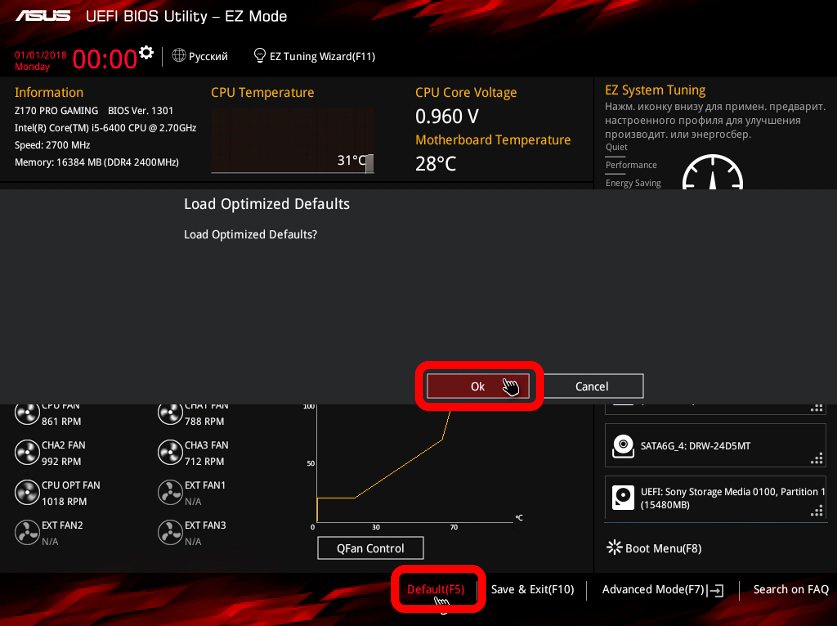The image size is (837, 626).
Task: Select boot entry UEFI: Sony Storage Media 0100
Action: [715, 498]
